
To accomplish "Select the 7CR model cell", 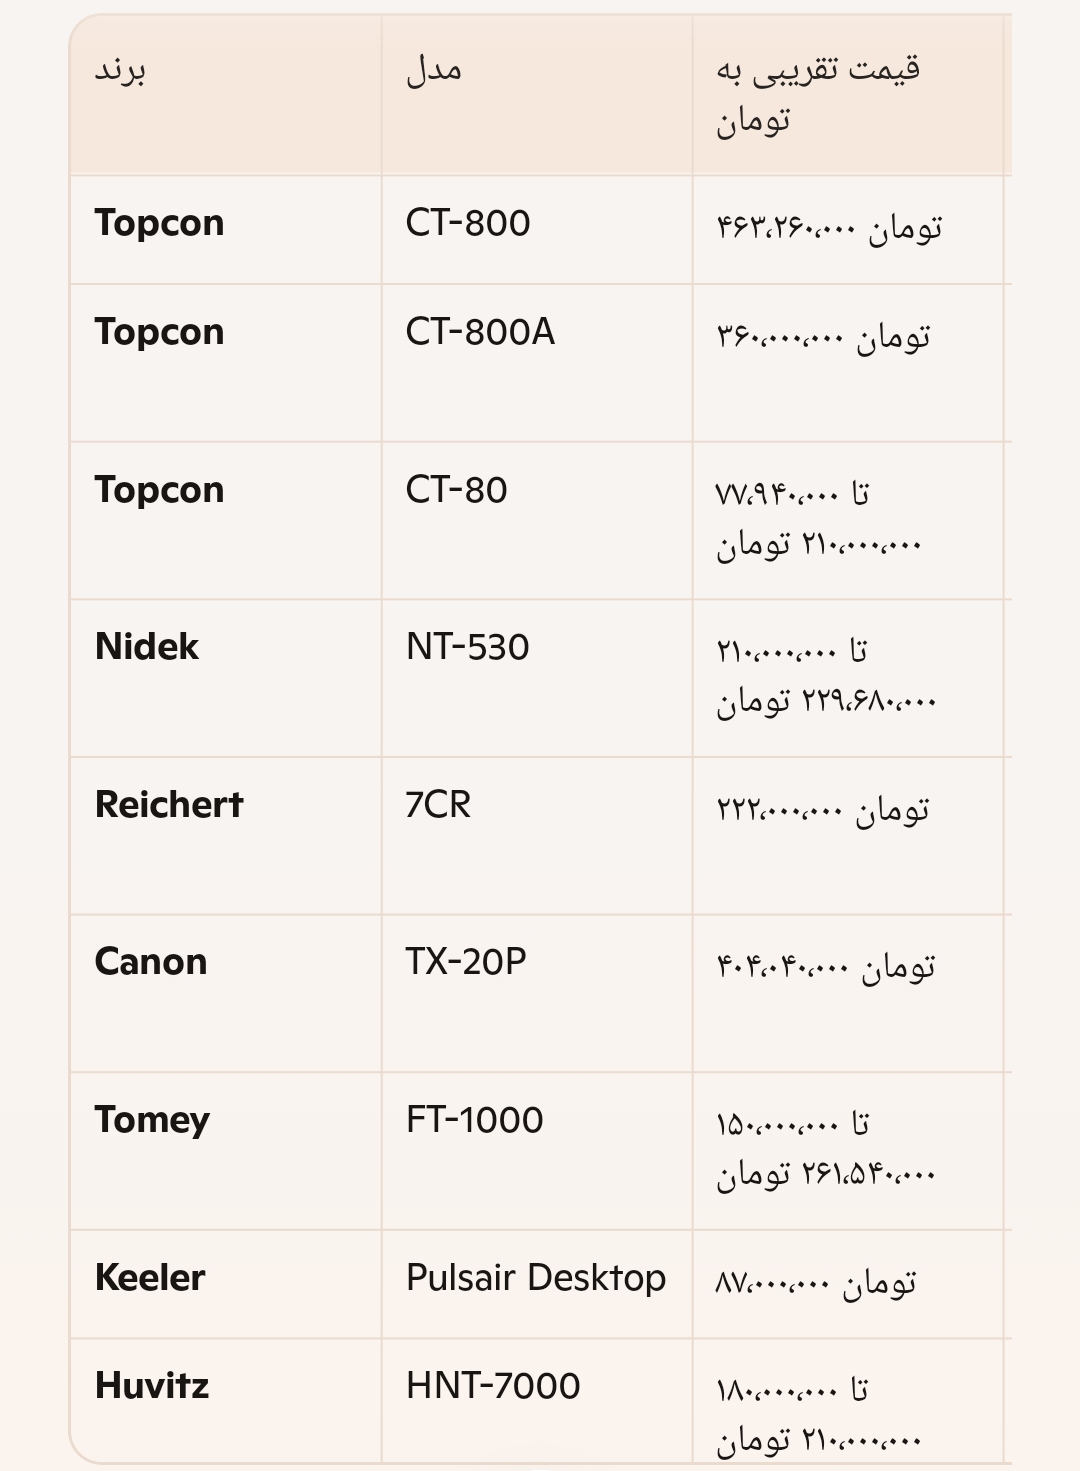I will point(438,805).
